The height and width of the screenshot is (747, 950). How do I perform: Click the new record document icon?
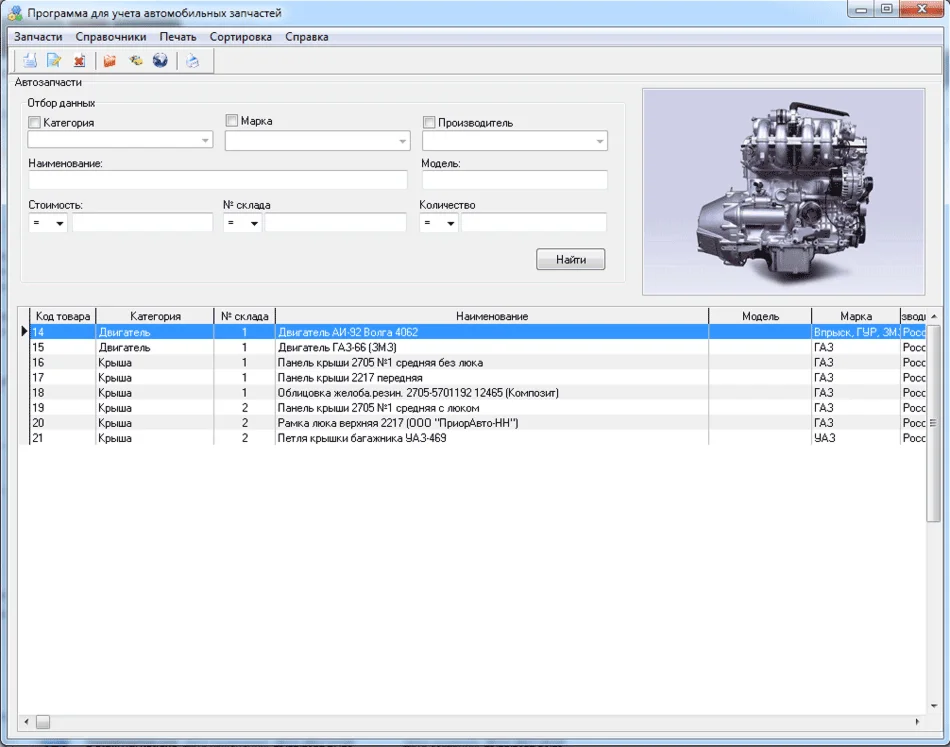pyautogui.click(x=30, y=61)
